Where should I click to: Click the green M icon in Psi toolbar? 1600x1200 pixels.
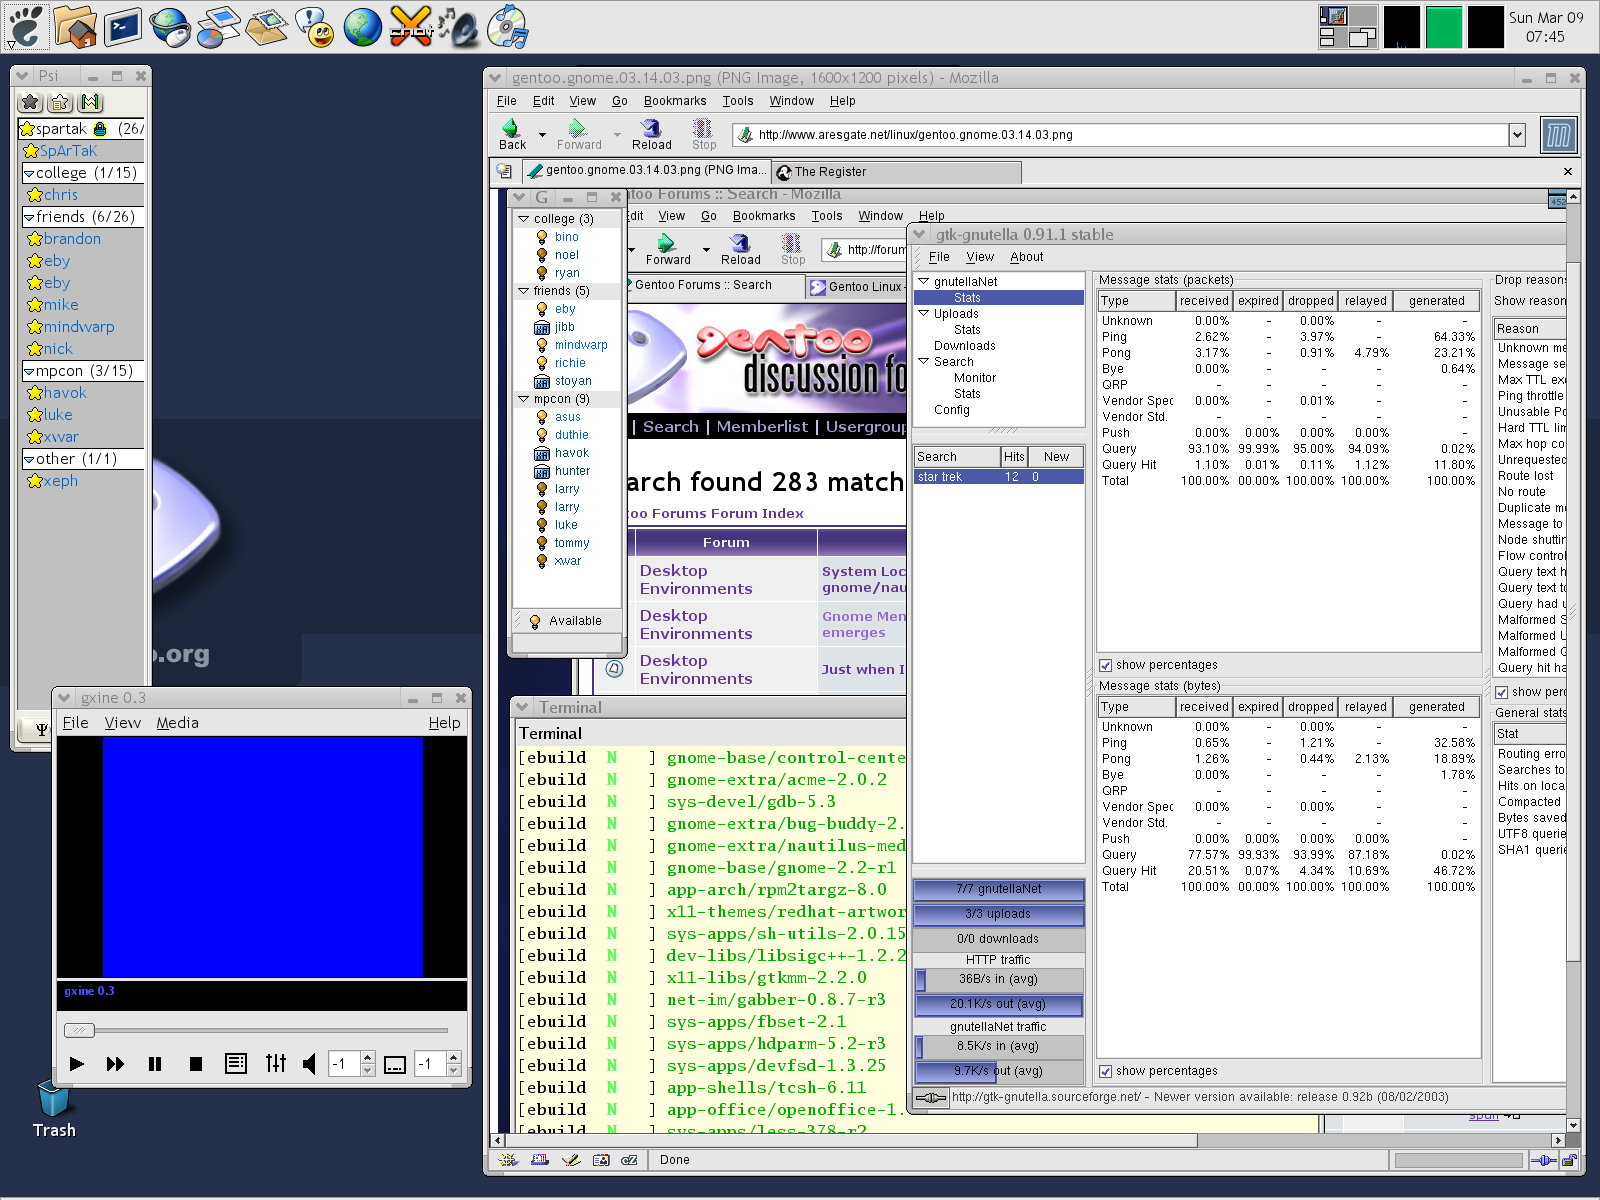(91, 102)
